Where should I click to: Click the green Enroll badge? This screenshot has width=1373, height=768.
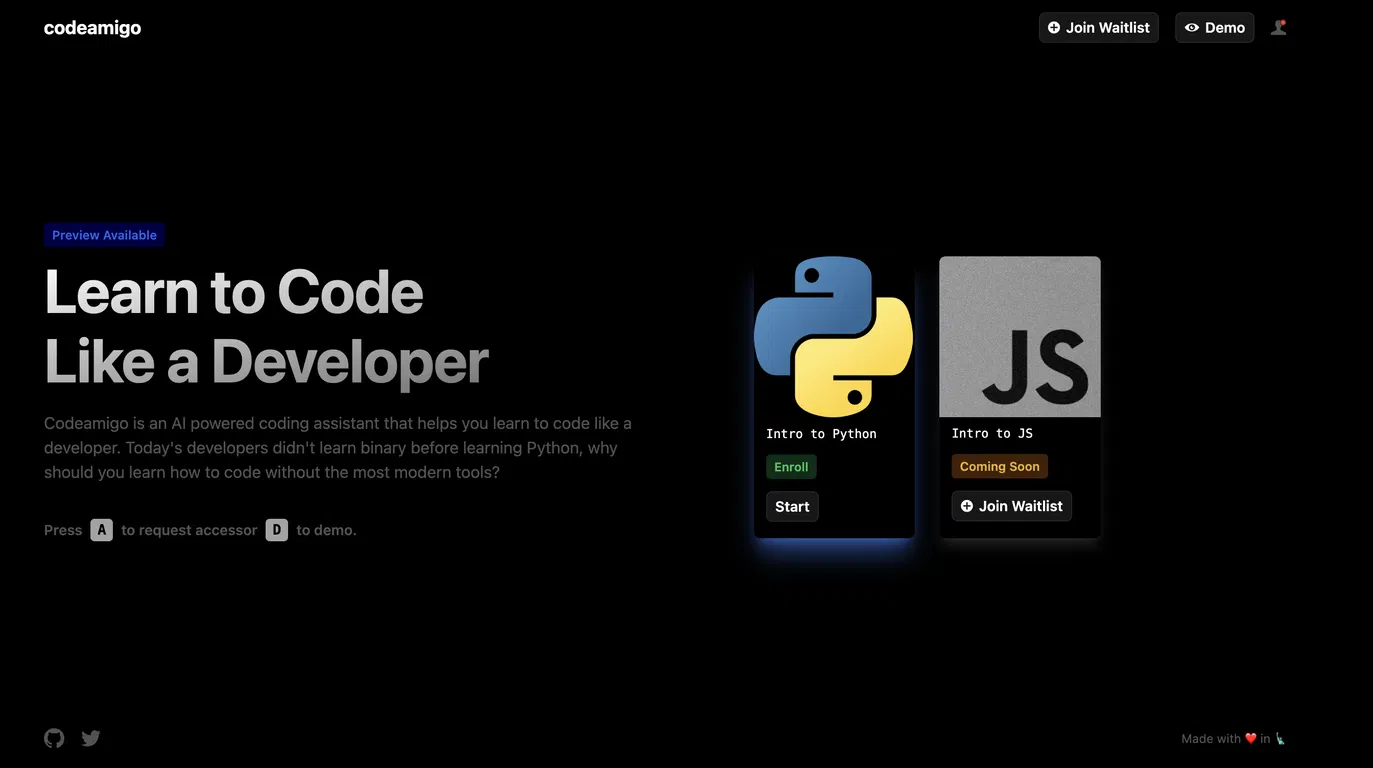[791, 467]
